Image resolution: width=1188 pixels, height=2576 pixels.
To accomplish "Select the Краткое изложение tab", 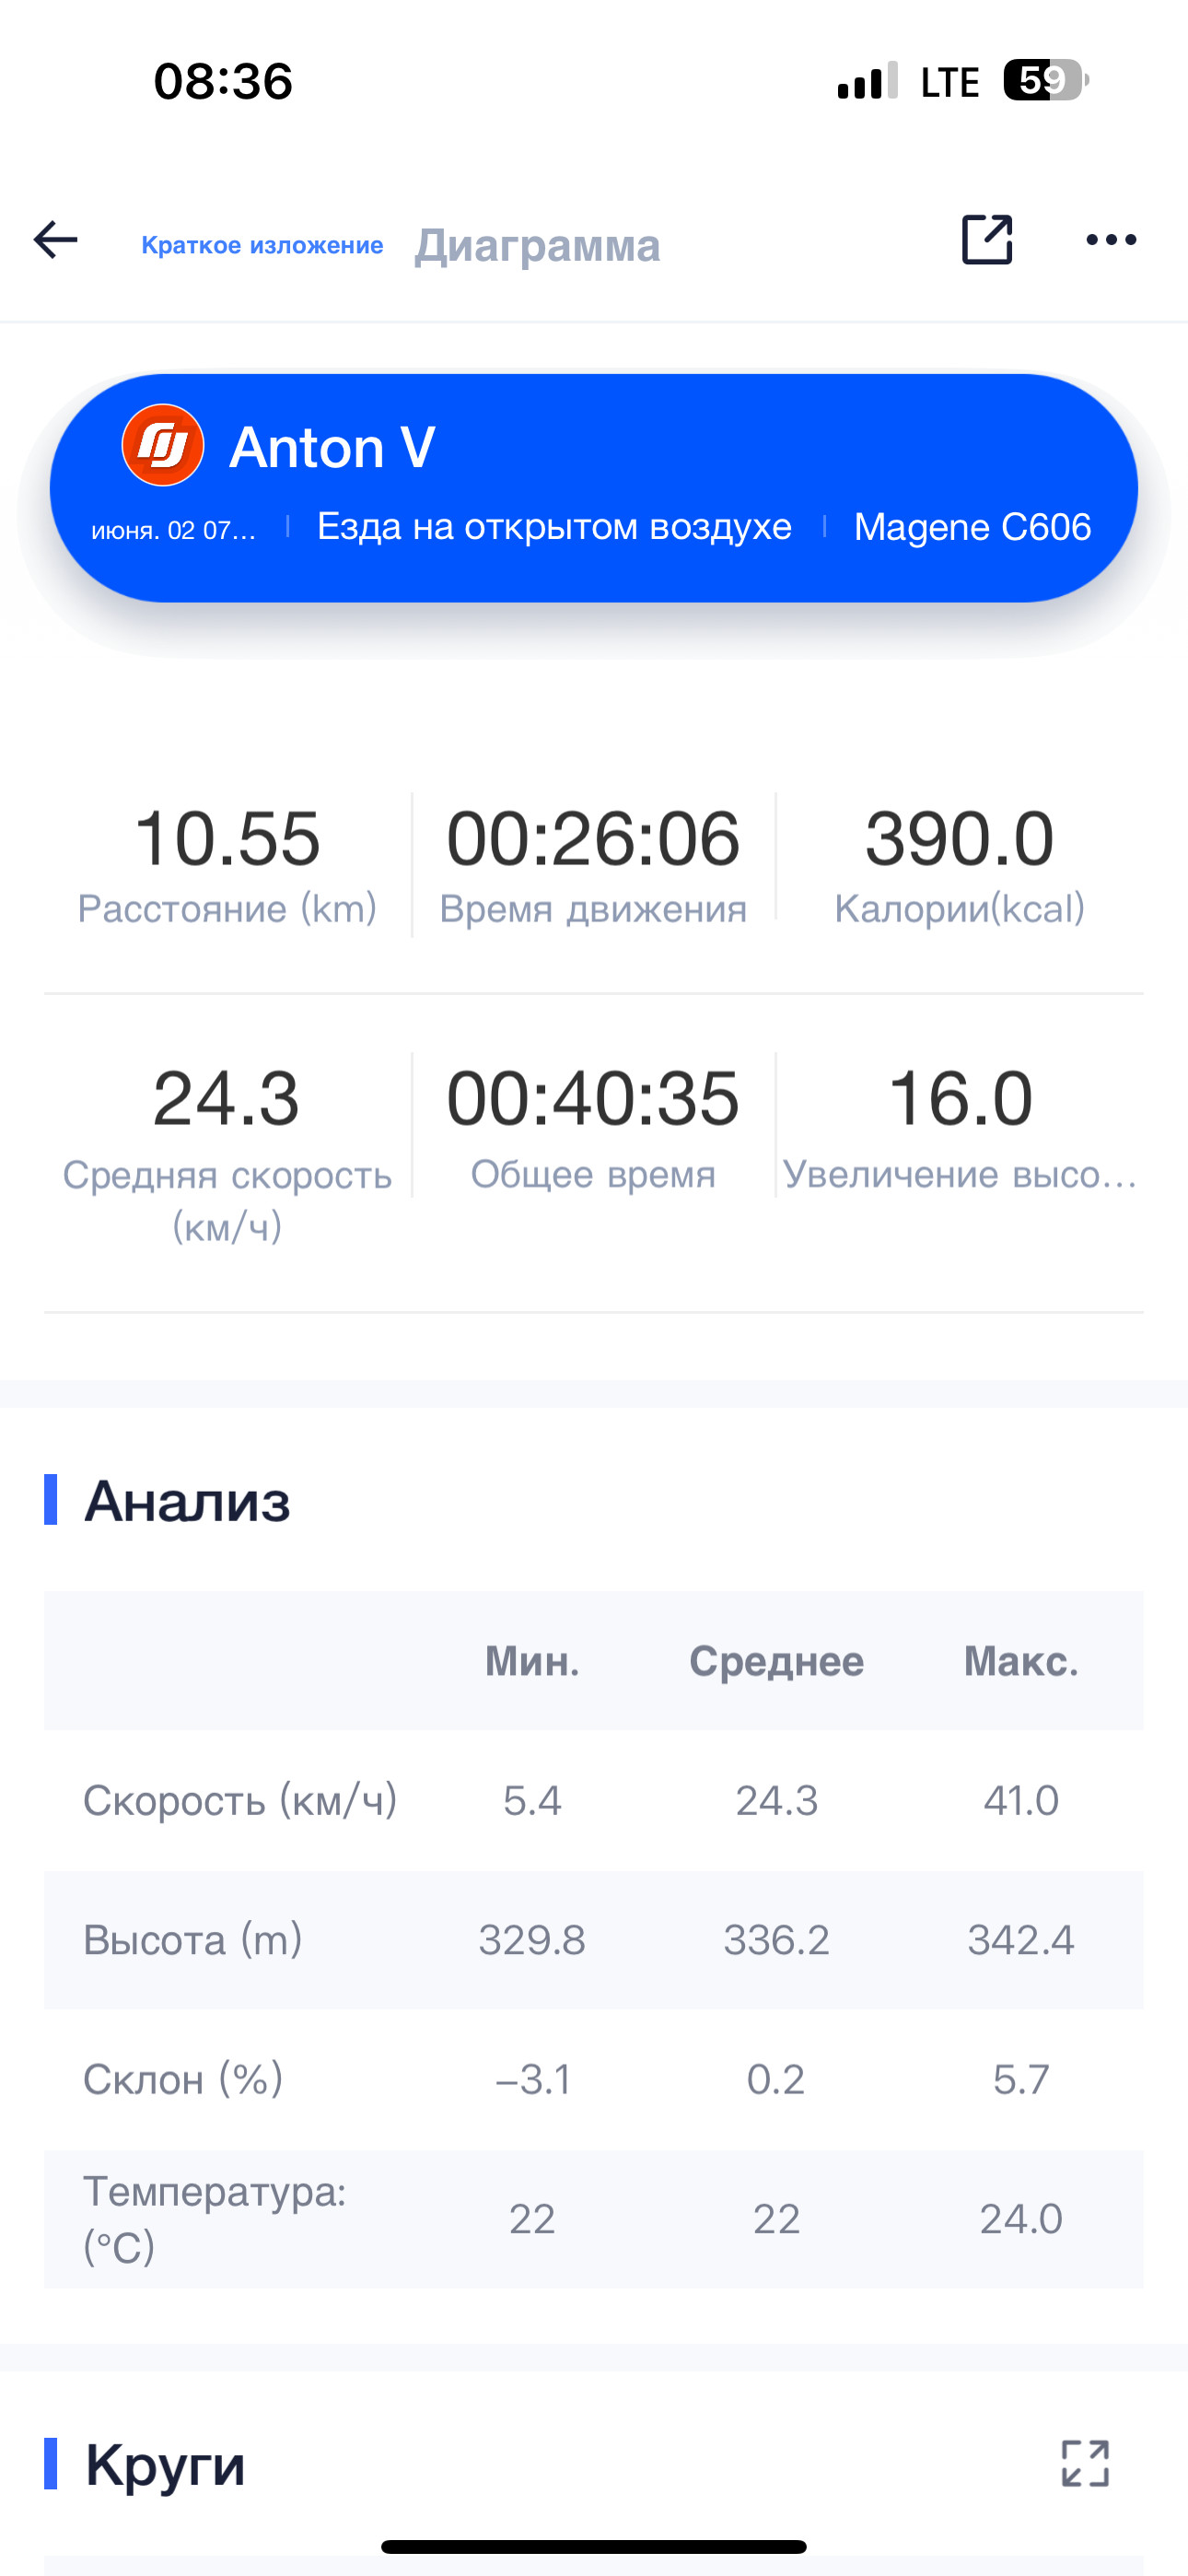I will [262, 245].
